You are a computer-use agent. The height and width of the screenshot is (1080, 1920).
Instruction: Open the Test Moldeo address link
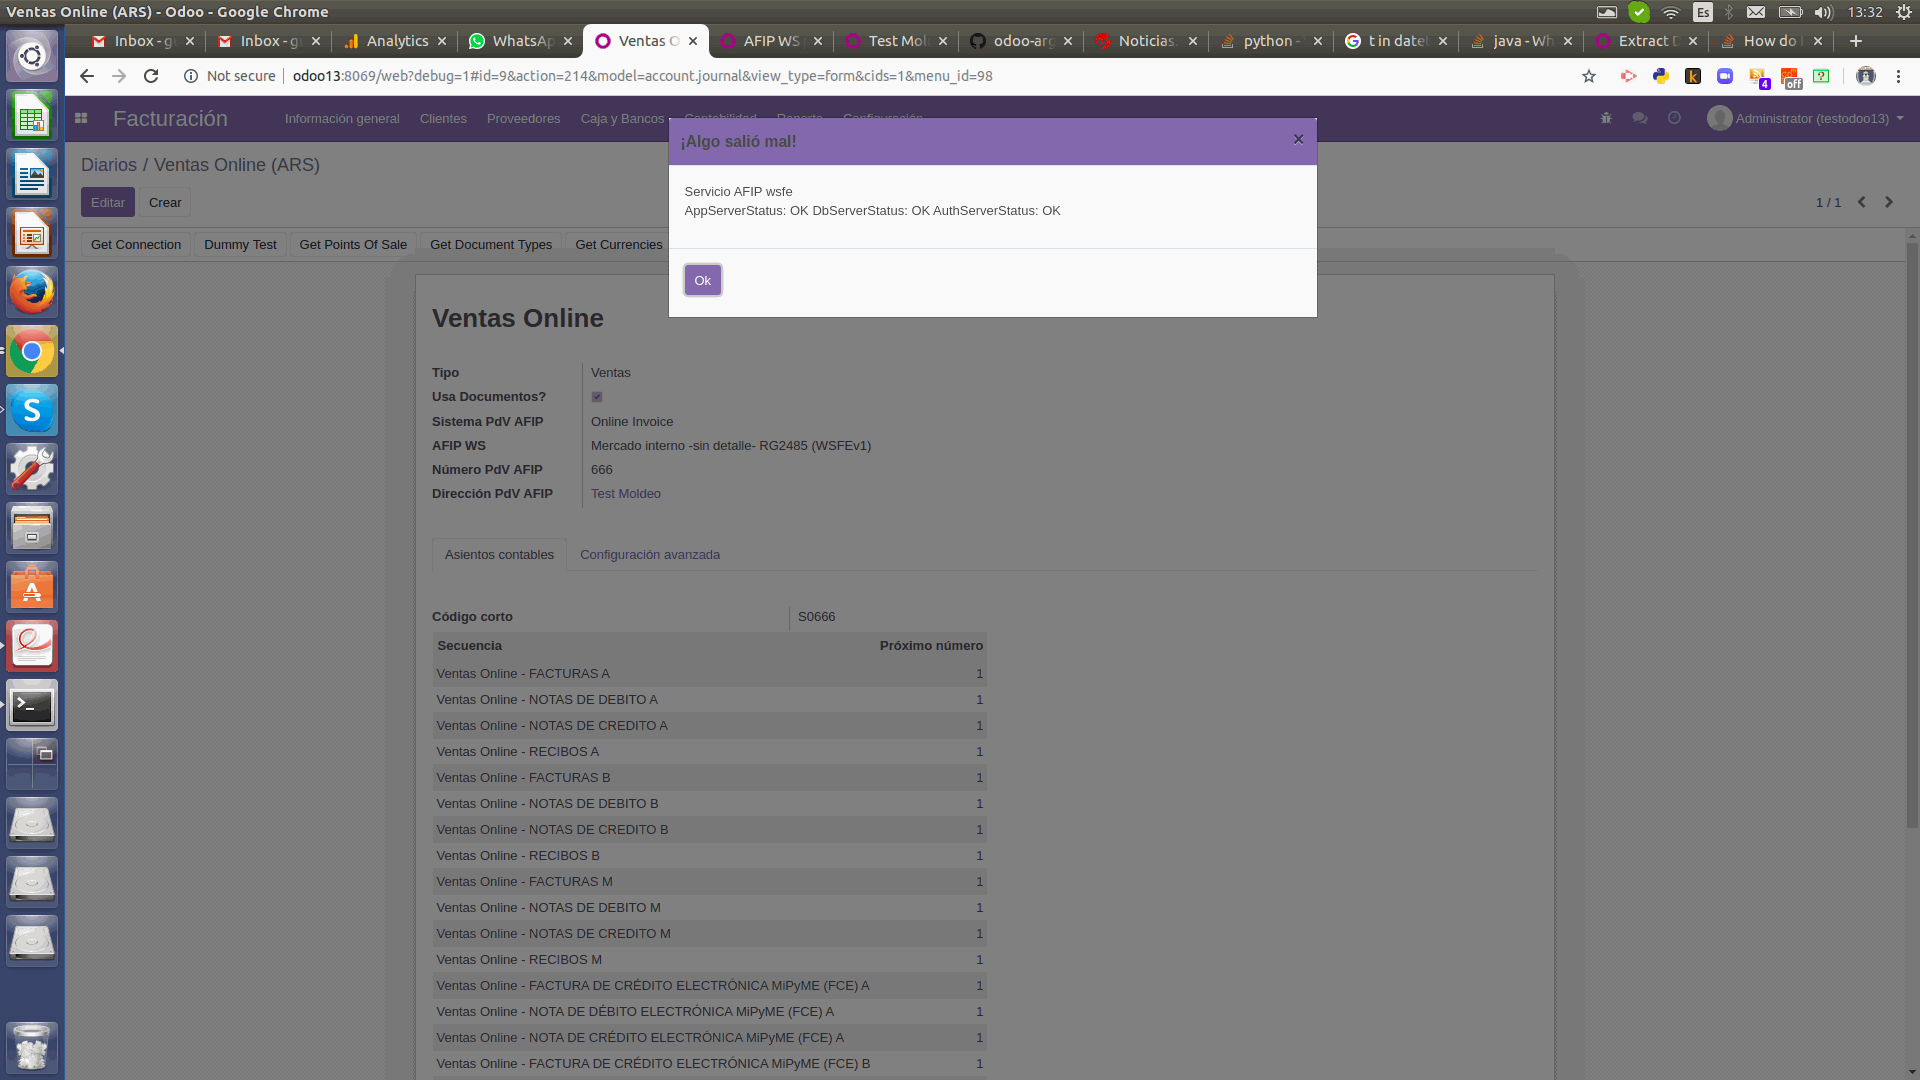(x=626, y=493)
